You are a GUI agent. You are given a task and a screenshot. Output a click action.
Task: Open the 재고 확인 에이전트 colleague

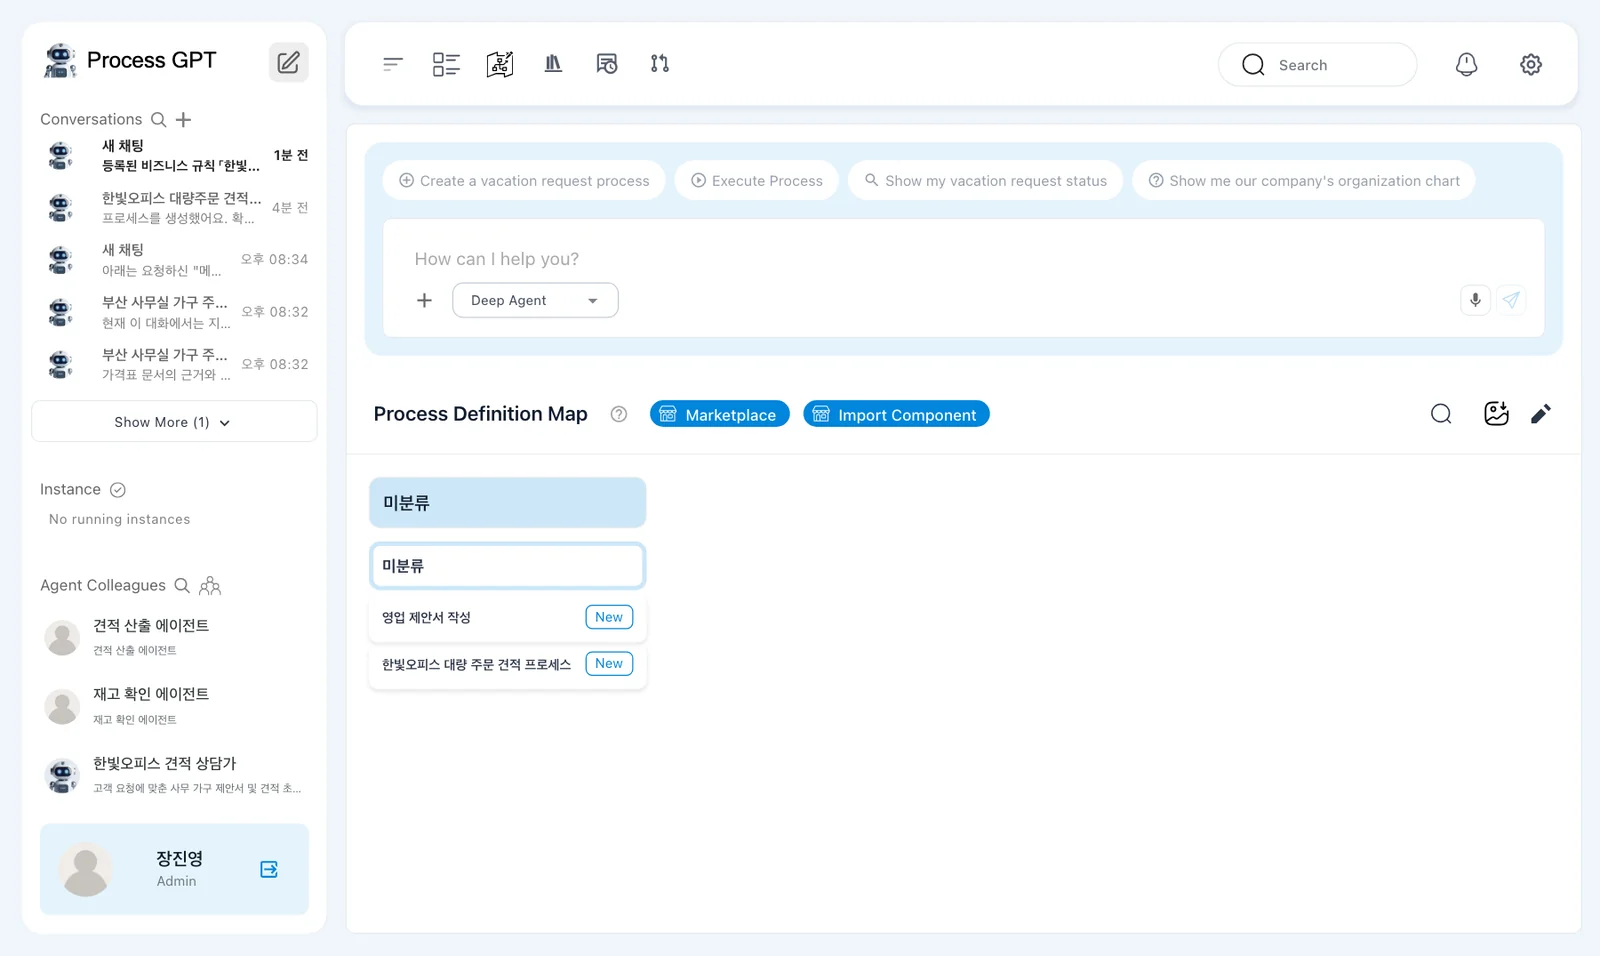coord(174,706)
